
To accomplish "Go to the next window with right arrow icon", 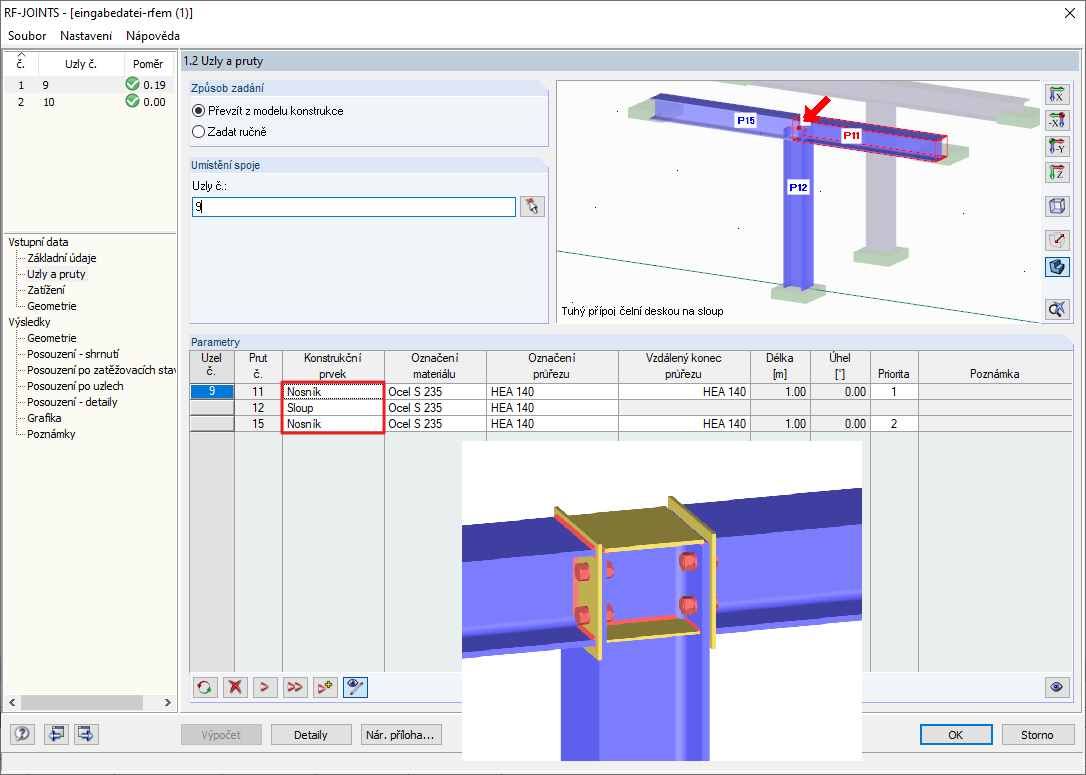I will (x=86, y=733).
